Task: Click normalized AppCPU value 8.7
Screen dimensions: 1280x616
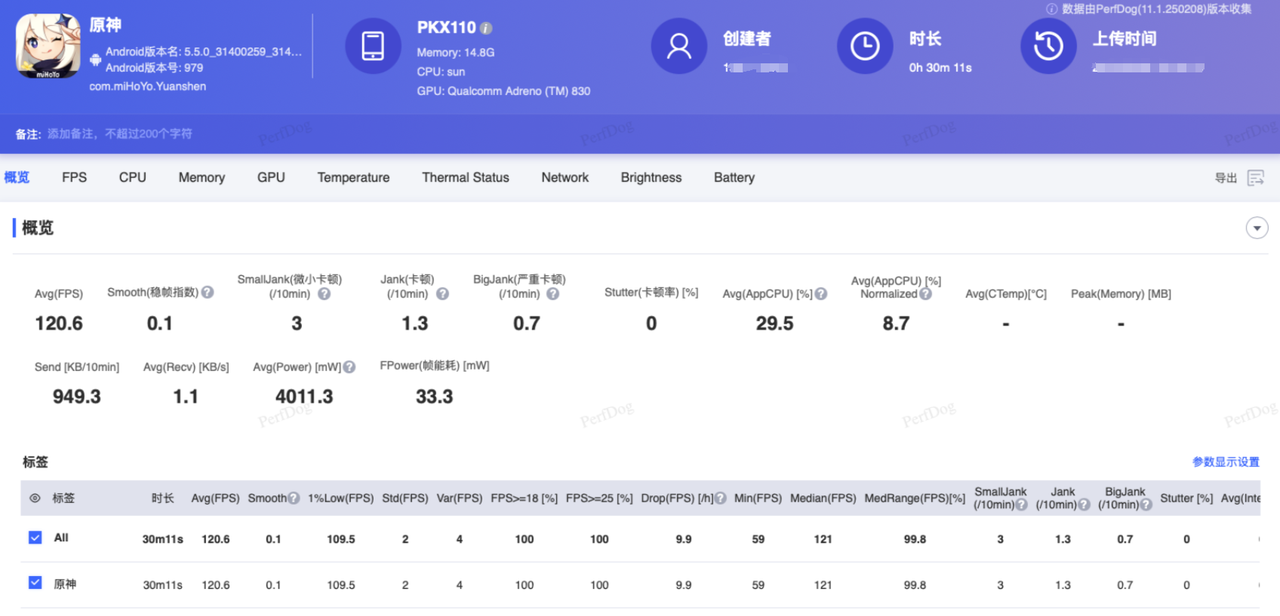Action: coord(896,323)
